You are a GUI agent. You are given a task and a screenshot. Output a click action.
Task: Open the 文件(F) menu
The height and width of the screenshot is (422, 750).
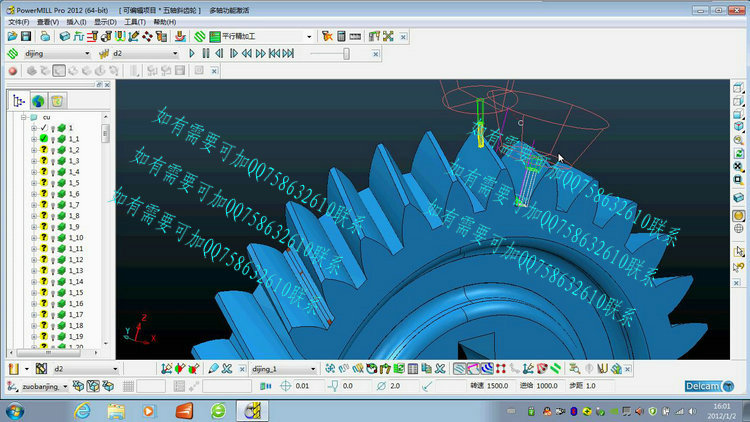pyautogui.click(x=19, y=22)
